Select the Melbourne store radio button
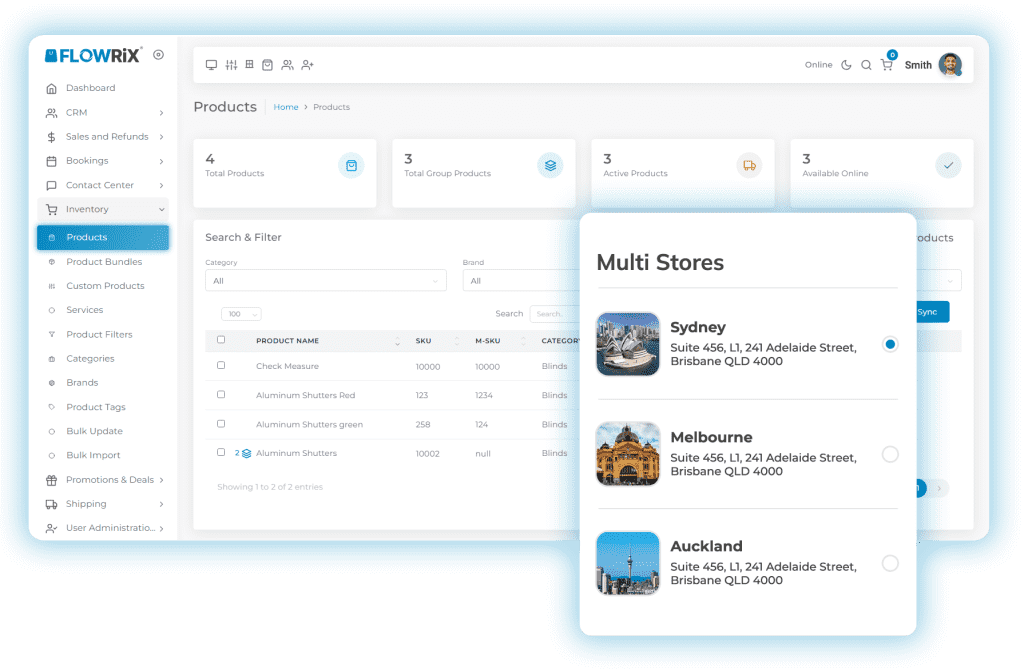This screenshot has height=671, width=1024. [x=890, y=454]
